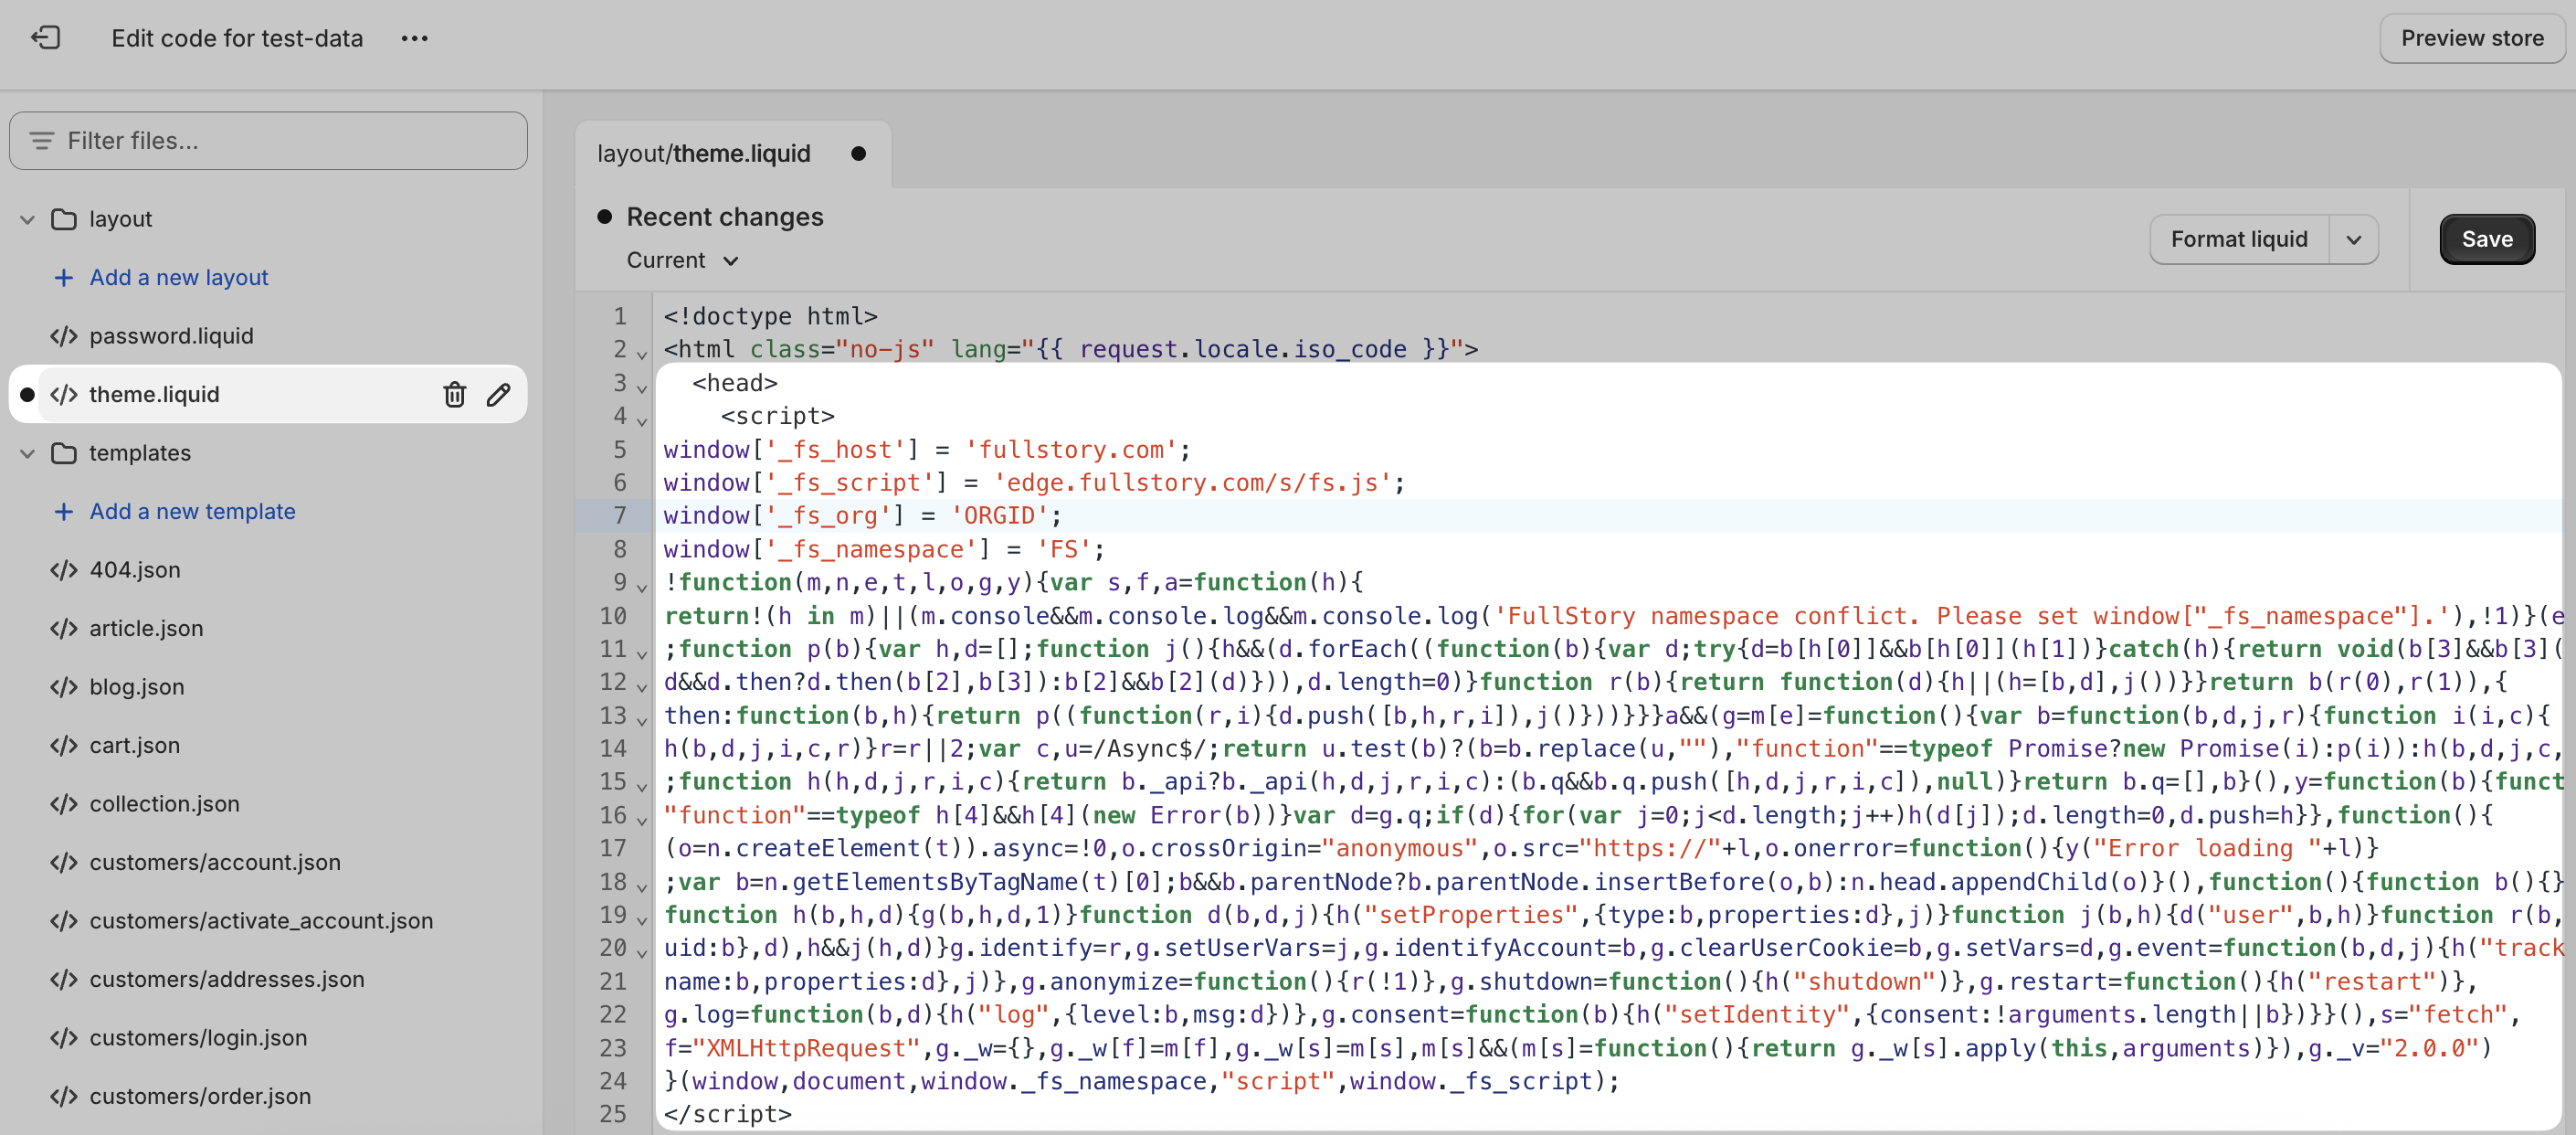The height and width of the screenshot is (1135, 2576).
Task: Click the code icon beside collection.json
Action: (x=64, y=804)
